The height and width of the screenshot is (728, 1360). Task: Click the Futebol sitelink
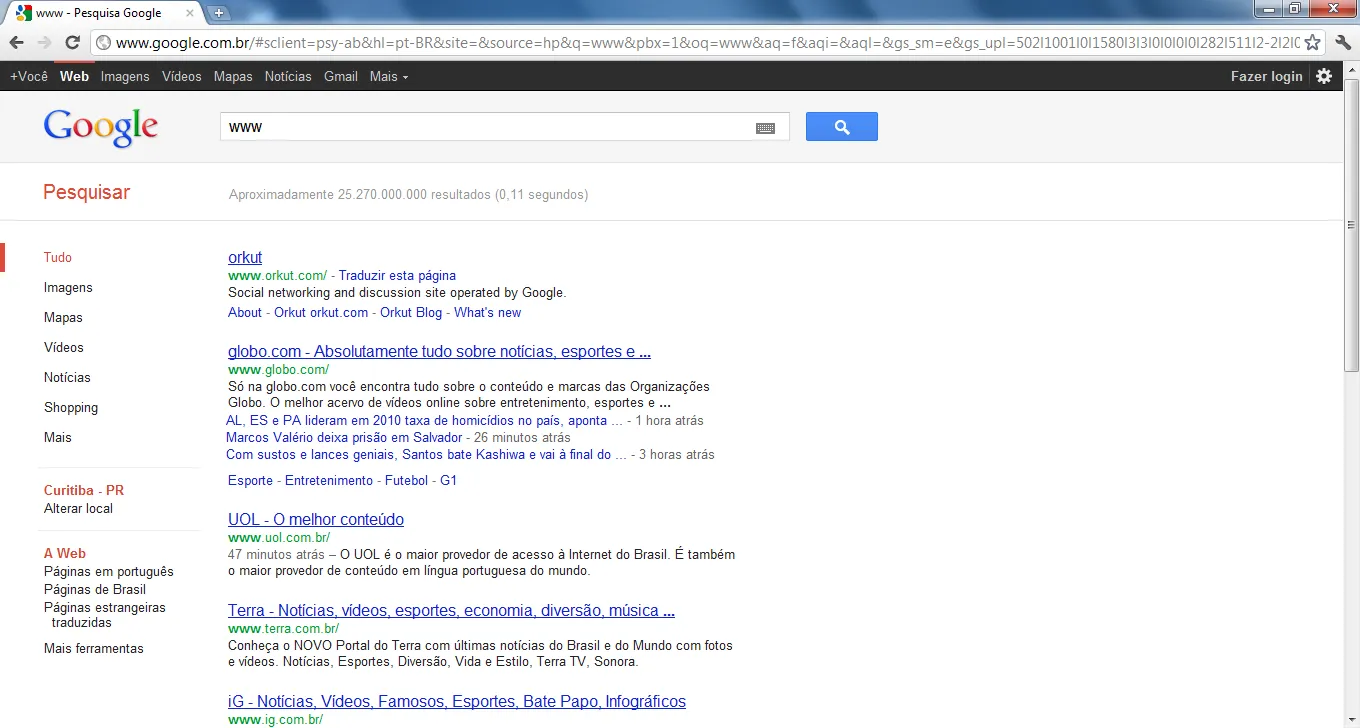point(407,480)
